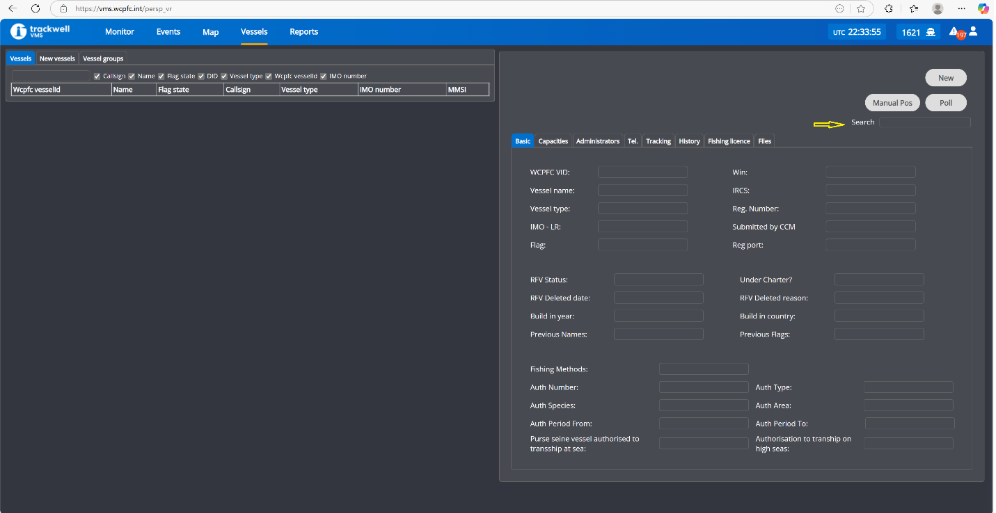This screenshot has width=996, height=513.
Task: Switch to the Capacities tab
Action: [553, 141]
